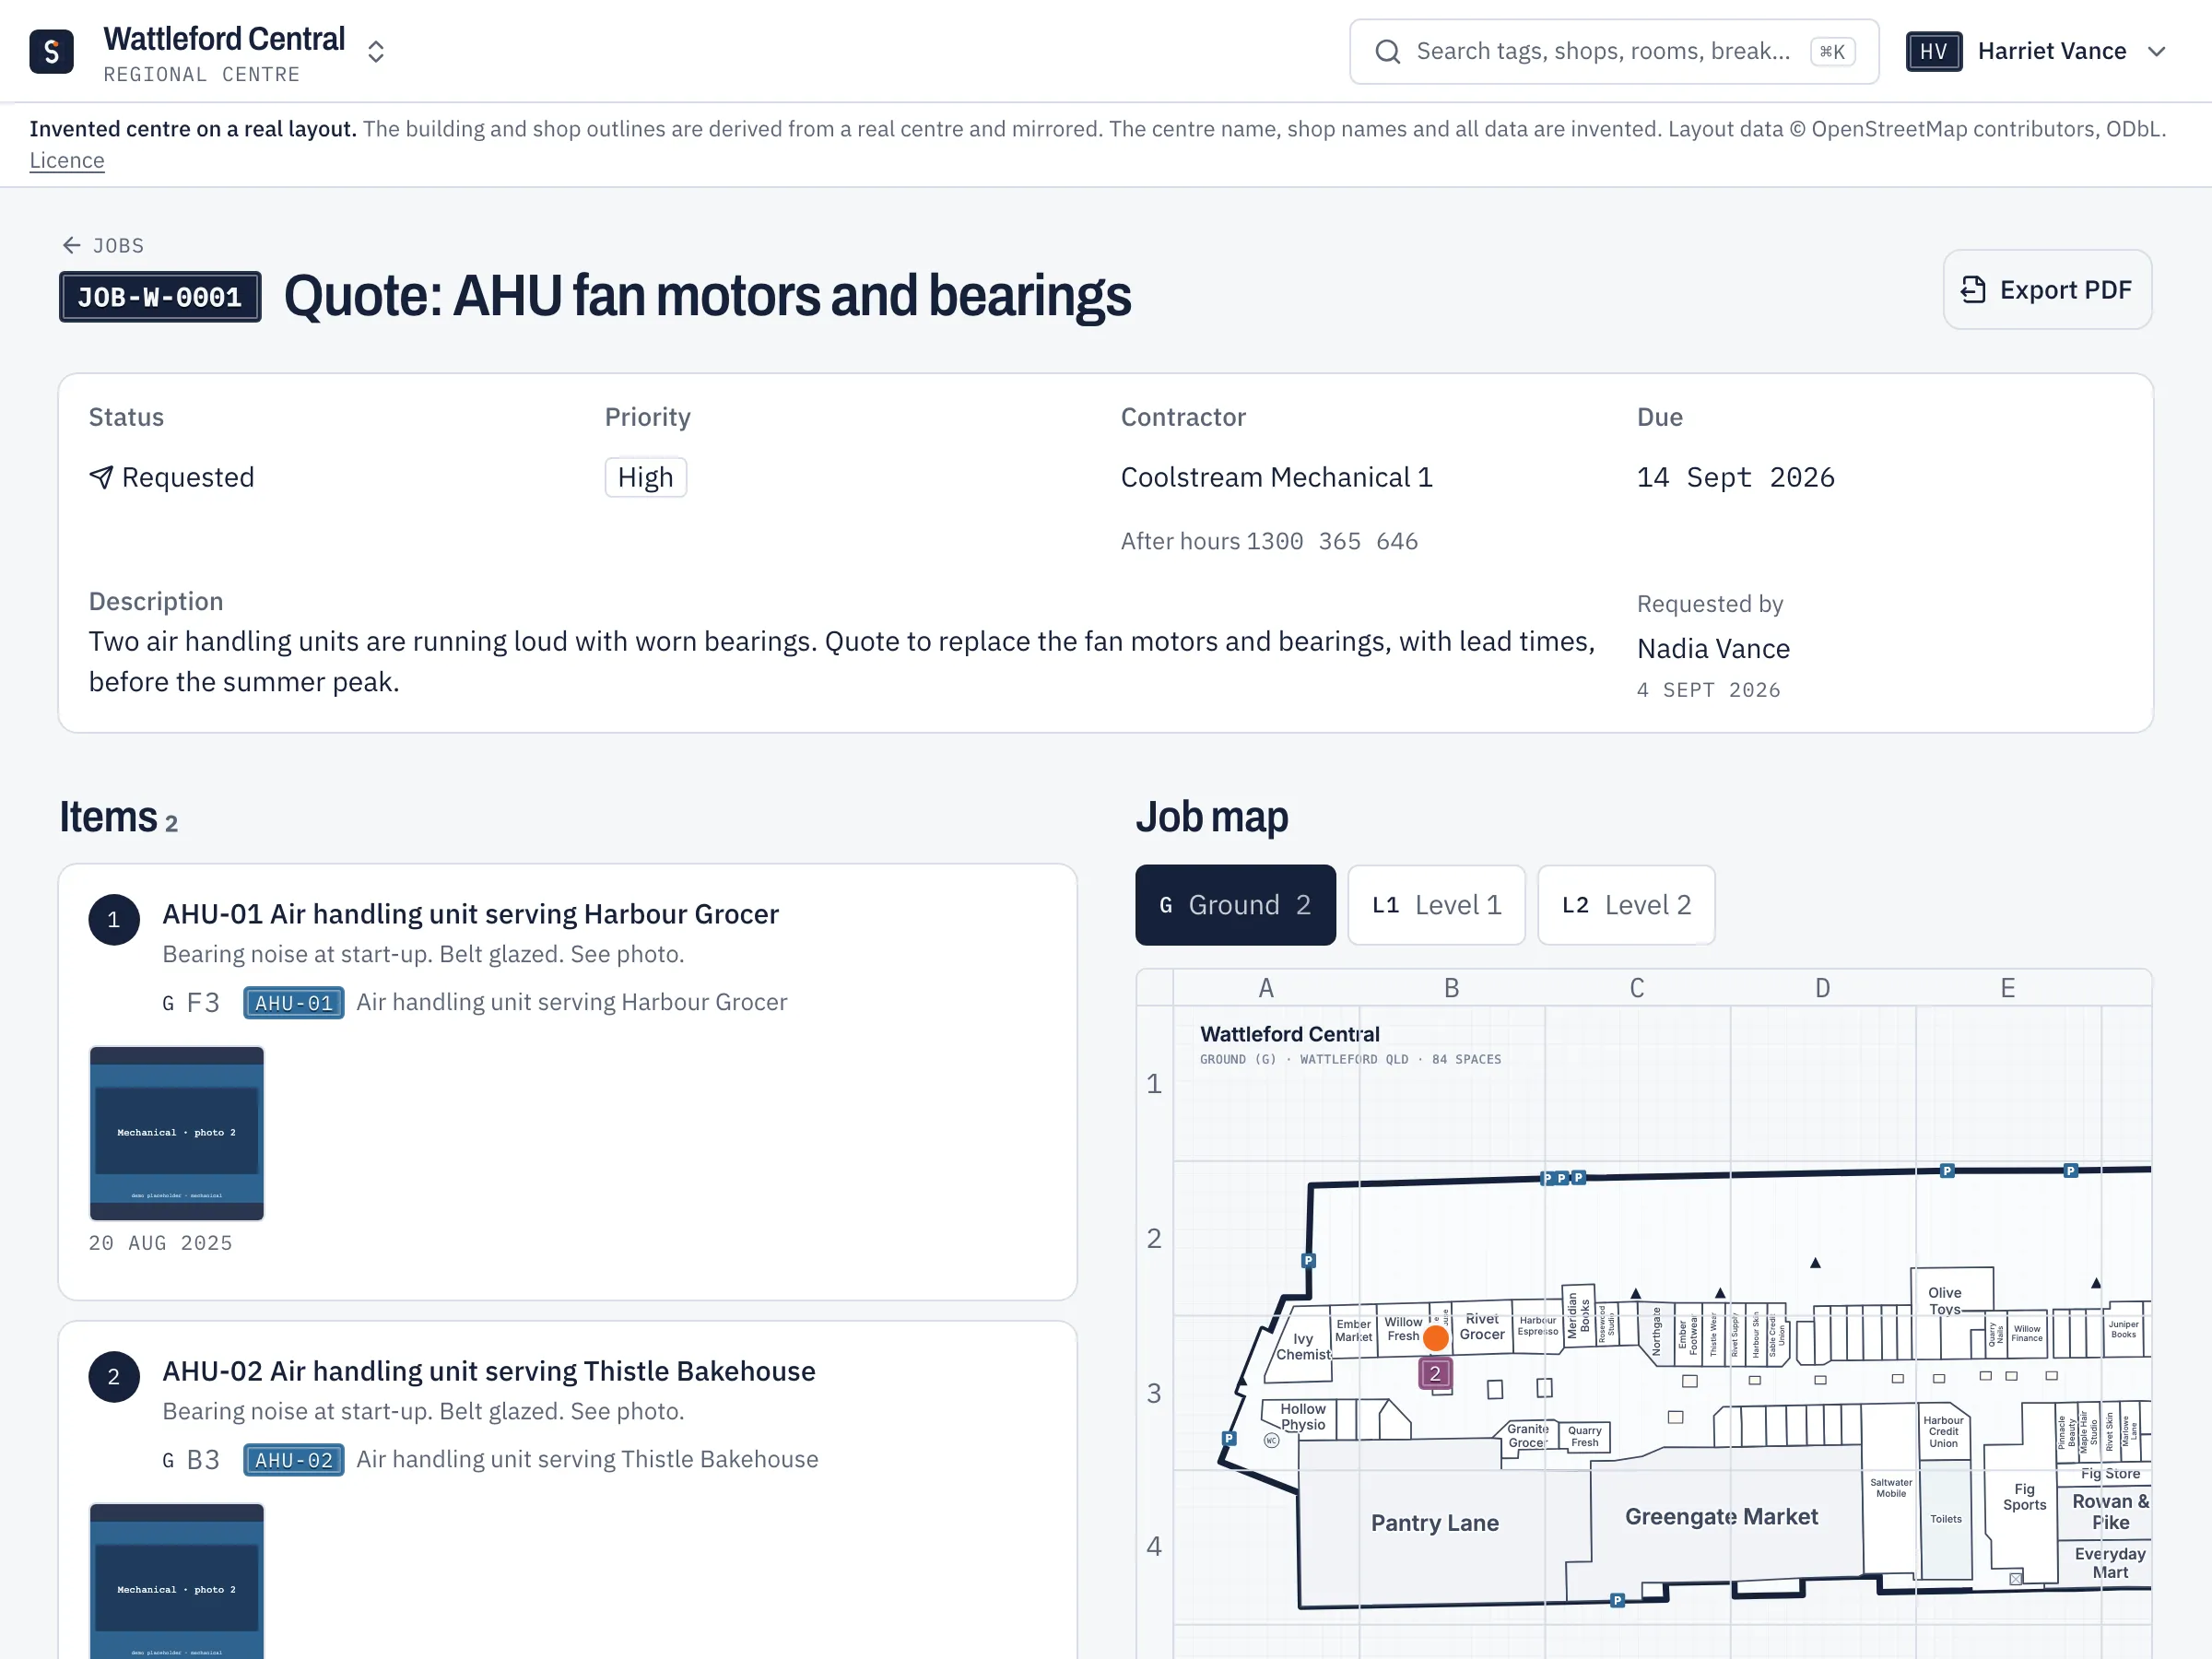The width and height of the screenshot is (2212, 1659).
Task: Switch to Level 2 map tab
Action: 1625,905
